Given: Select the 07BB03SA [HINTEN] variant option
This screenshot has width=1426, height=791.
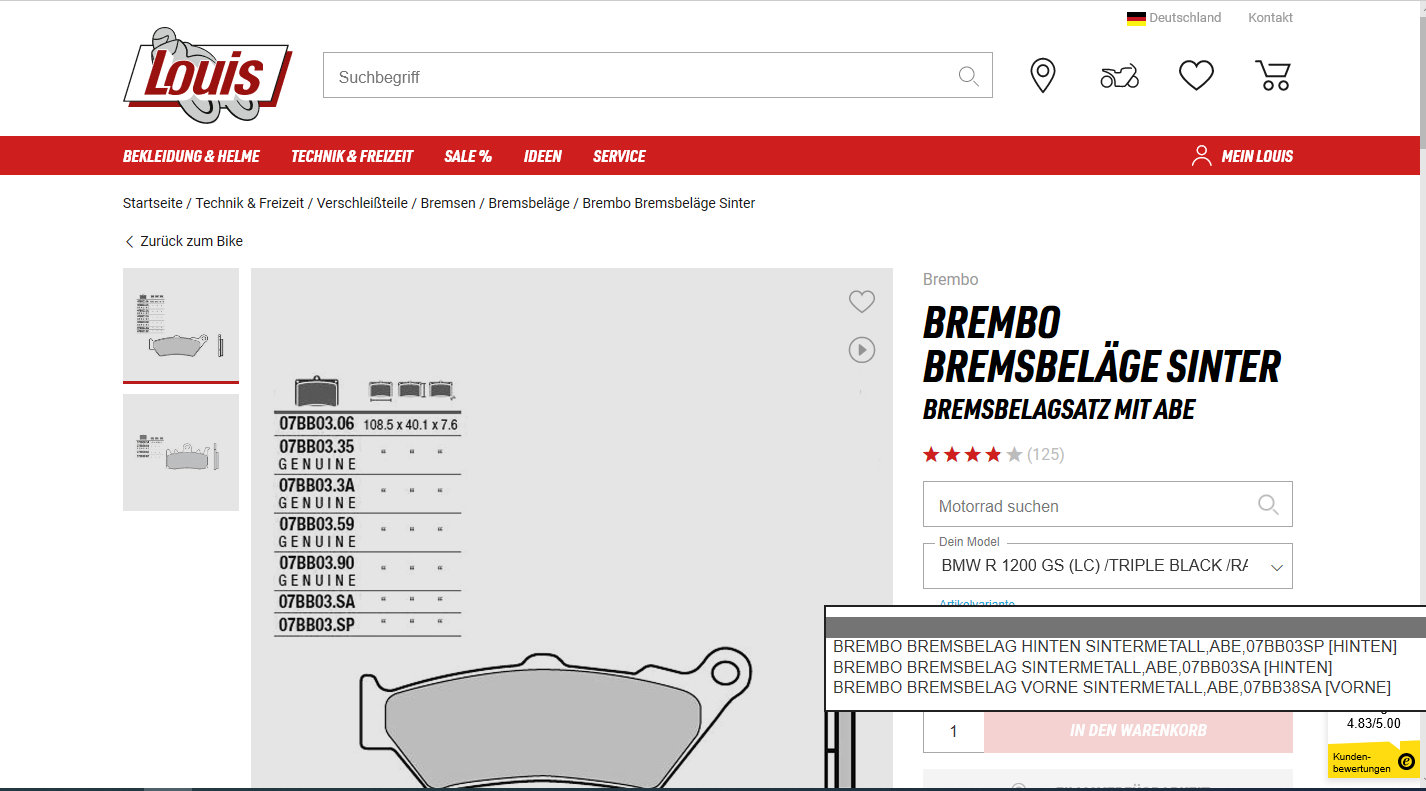Looking at the screenshot, I should (1083, 667).
